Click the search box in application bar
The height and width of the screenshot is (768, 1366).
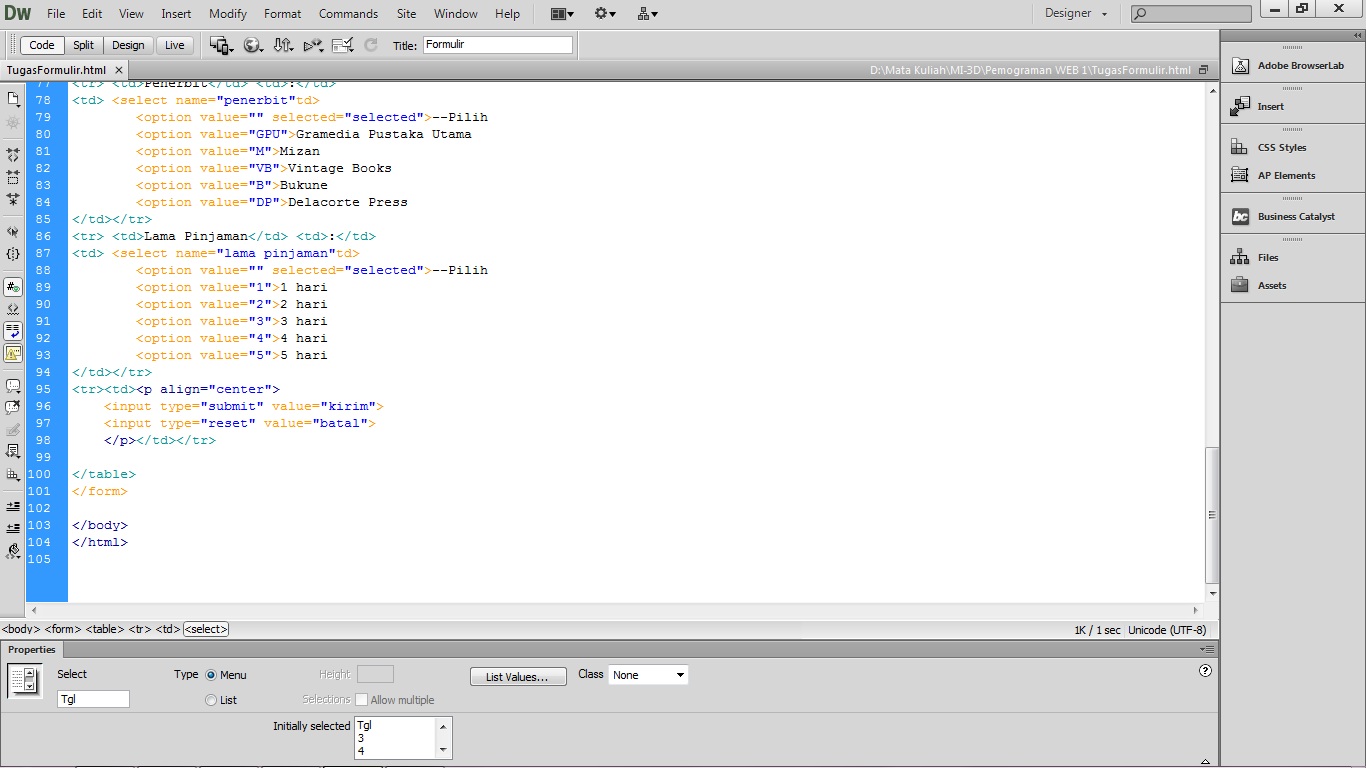point(1191,14)
